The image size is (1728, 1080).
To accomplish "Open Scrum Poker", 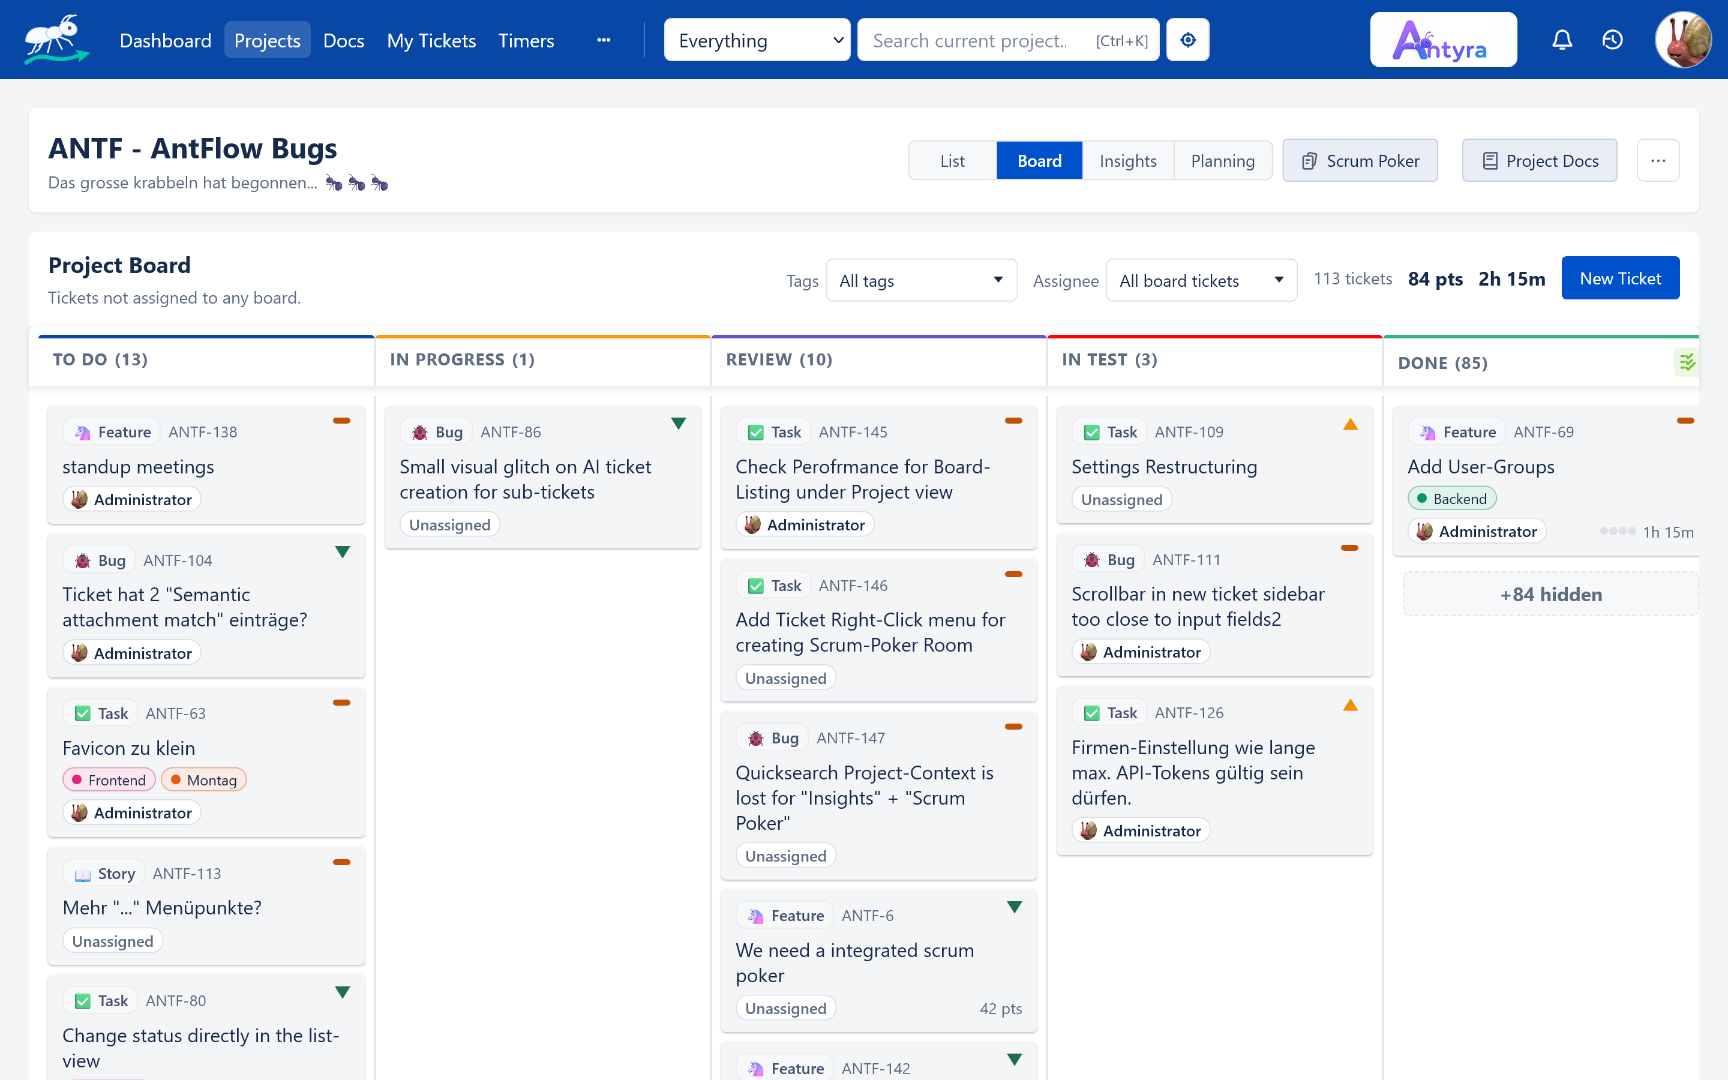I will tap(1360, 161).
